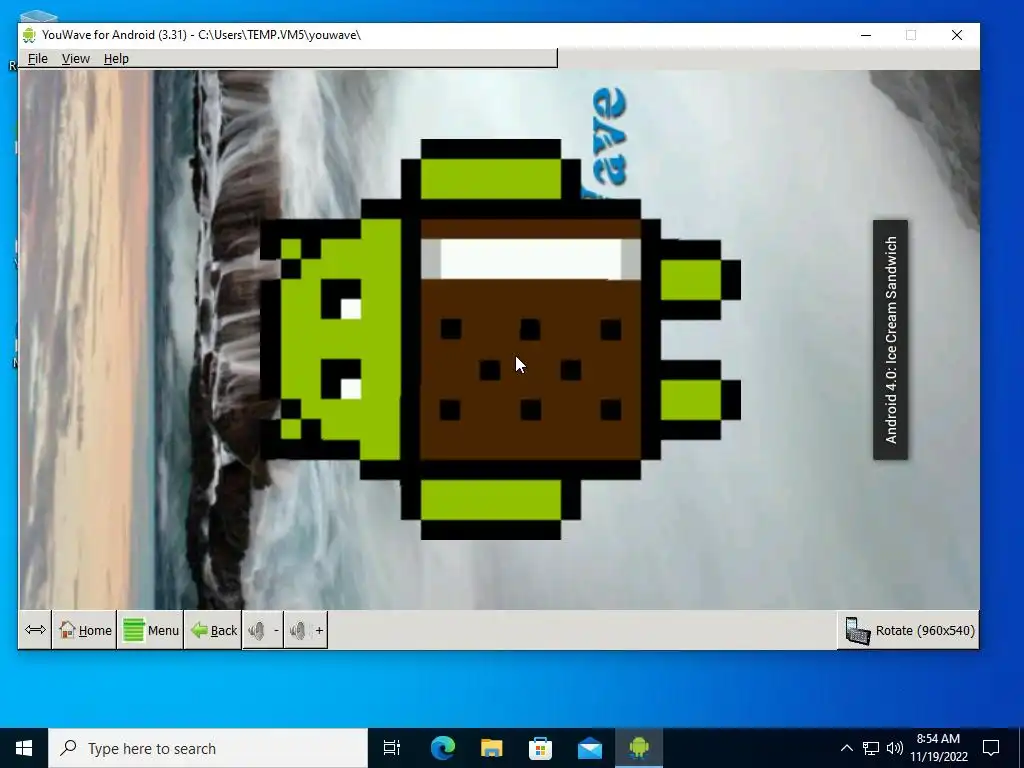
Task: Click the network icon in system tray
Action: [871, 748]
